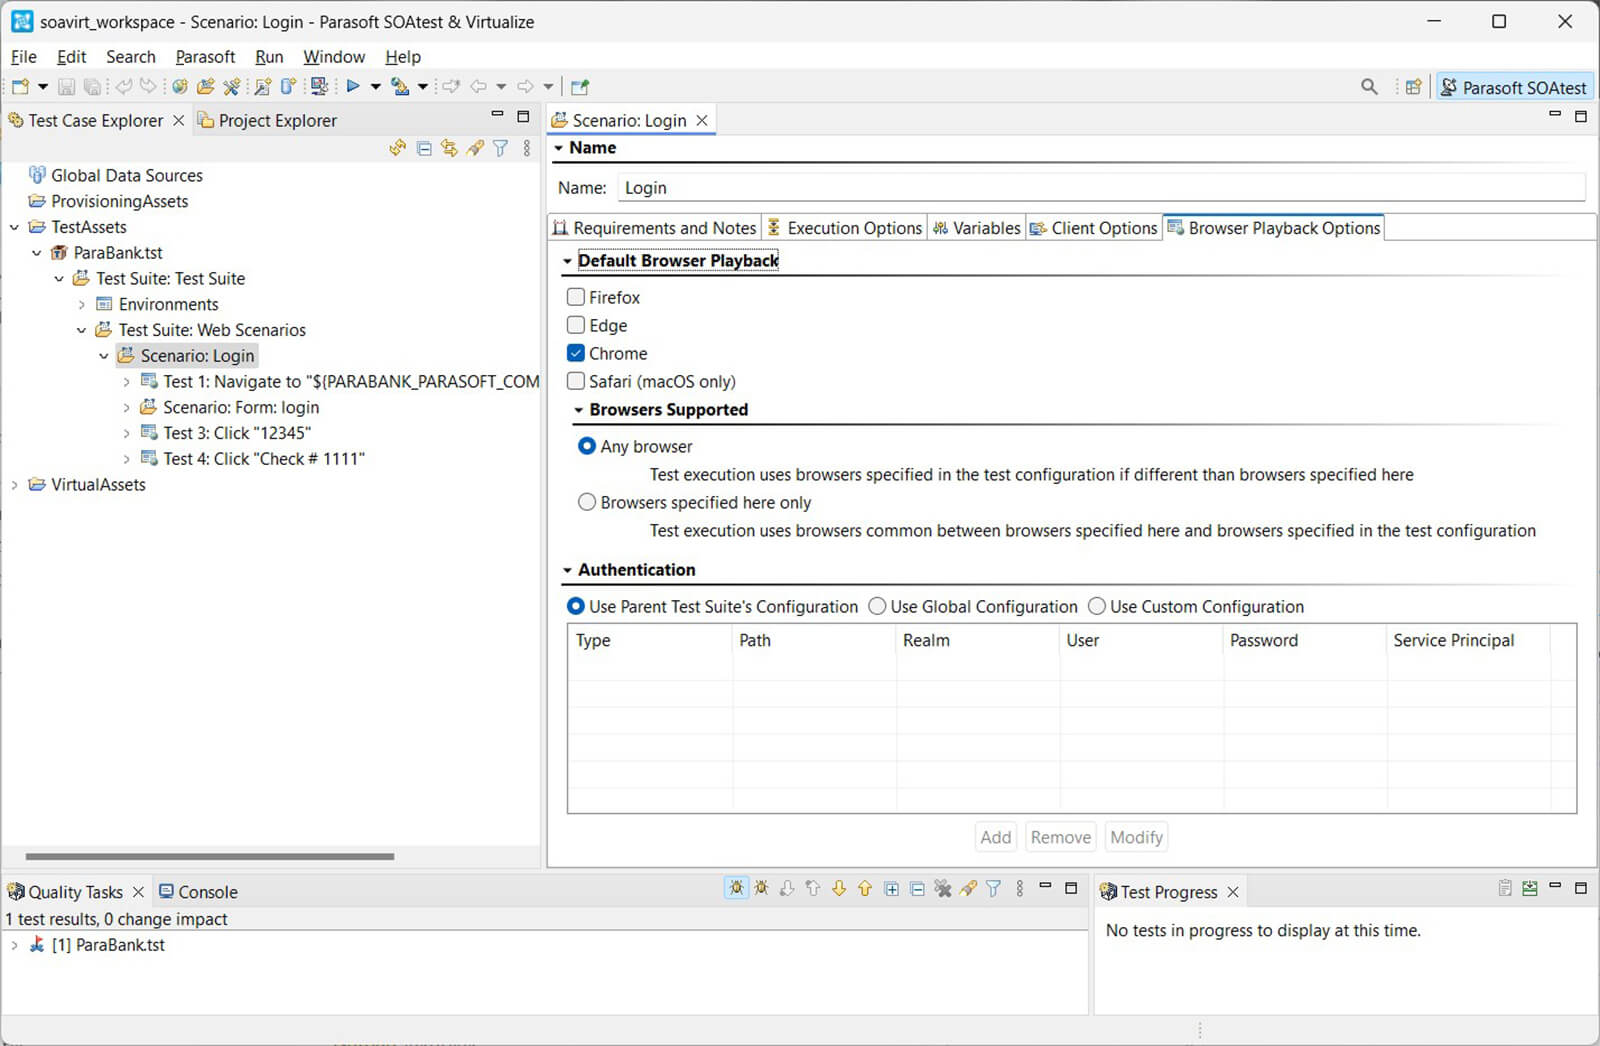Screen dimensions: 1600x1046
Task: Click the New file toolbar icon
Action: coord(20,87)
